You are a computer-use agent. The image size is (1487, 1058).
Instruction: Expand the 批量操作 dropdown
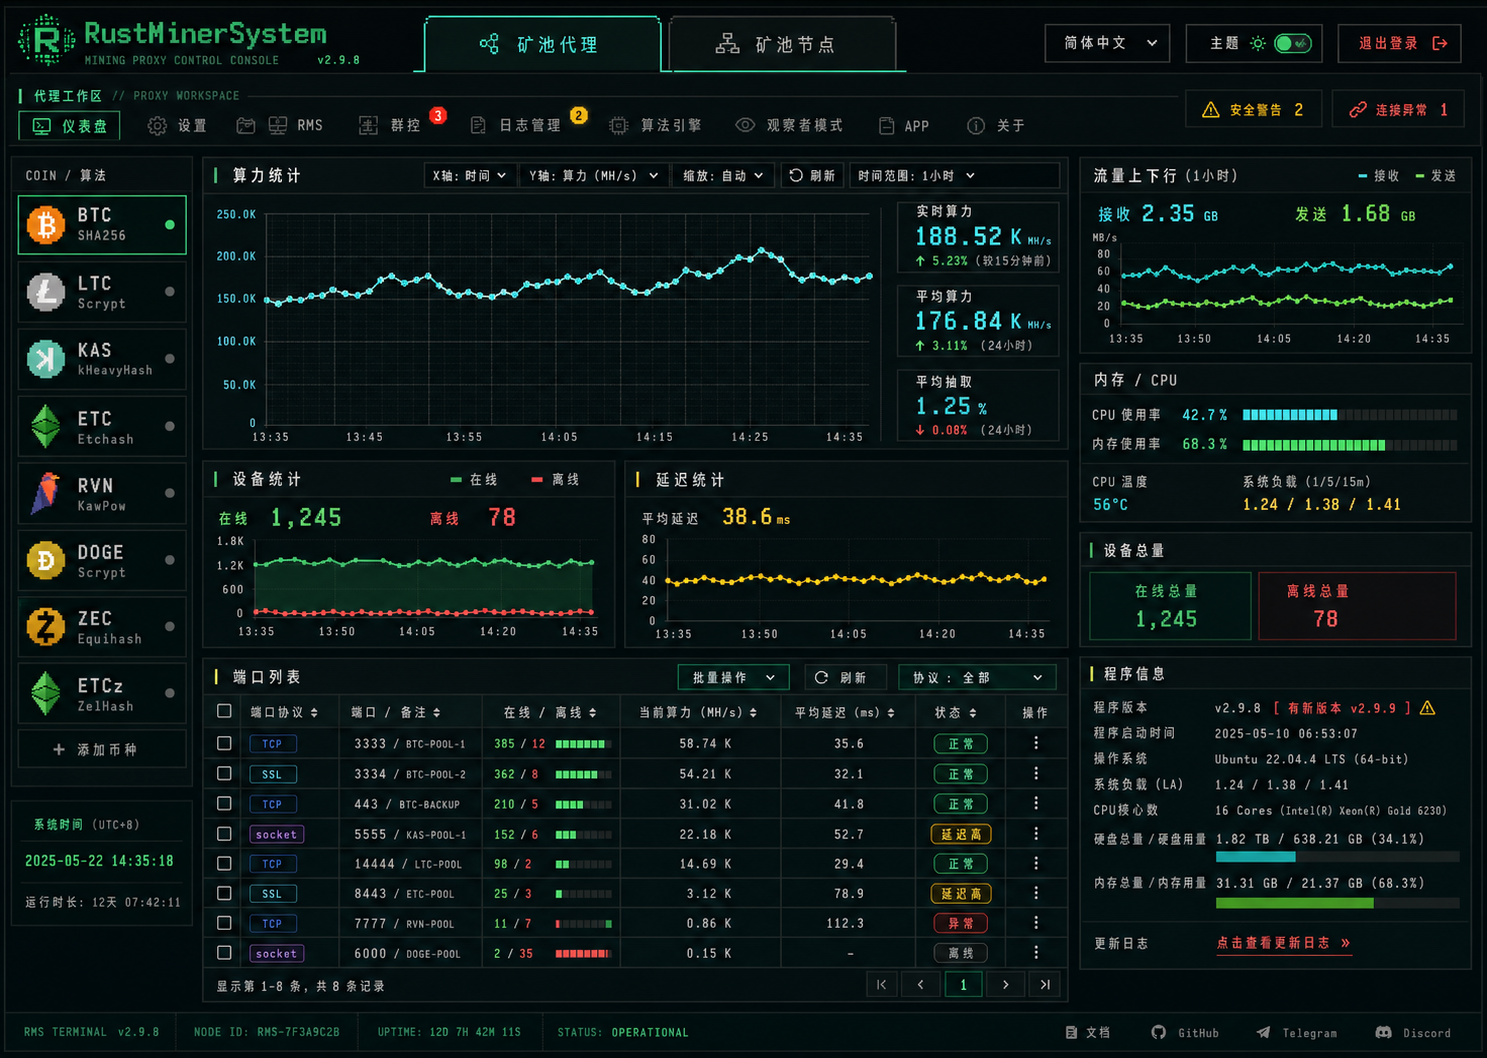(733, 677)
